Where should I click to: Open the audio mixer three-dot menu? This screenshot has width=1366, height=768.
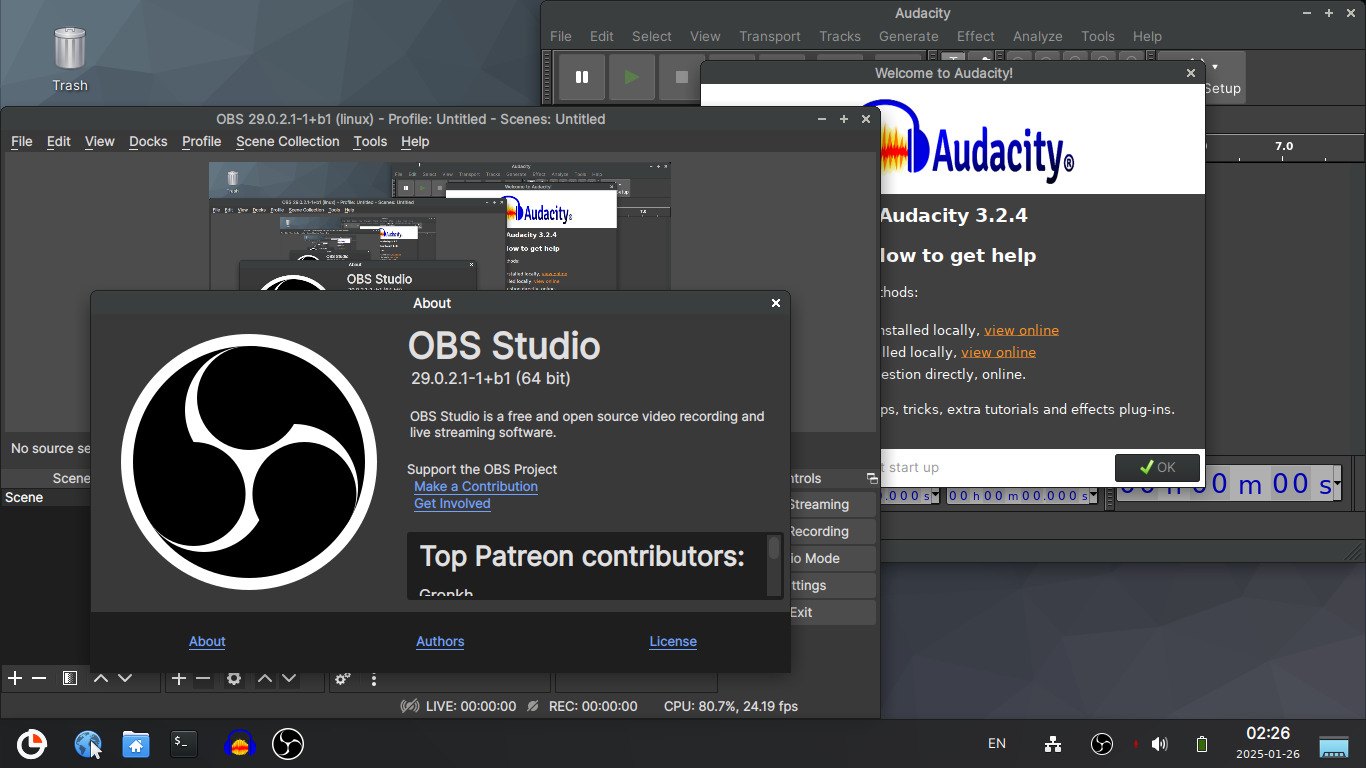(x=374, y=679)
